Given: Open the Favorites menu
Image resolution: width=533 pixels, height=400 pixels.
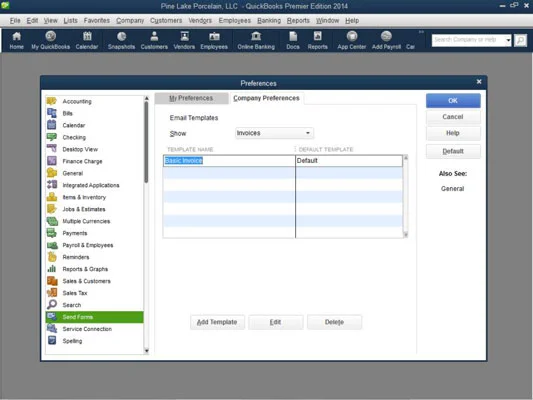Looking at the screenshot, I should (97, 20).
